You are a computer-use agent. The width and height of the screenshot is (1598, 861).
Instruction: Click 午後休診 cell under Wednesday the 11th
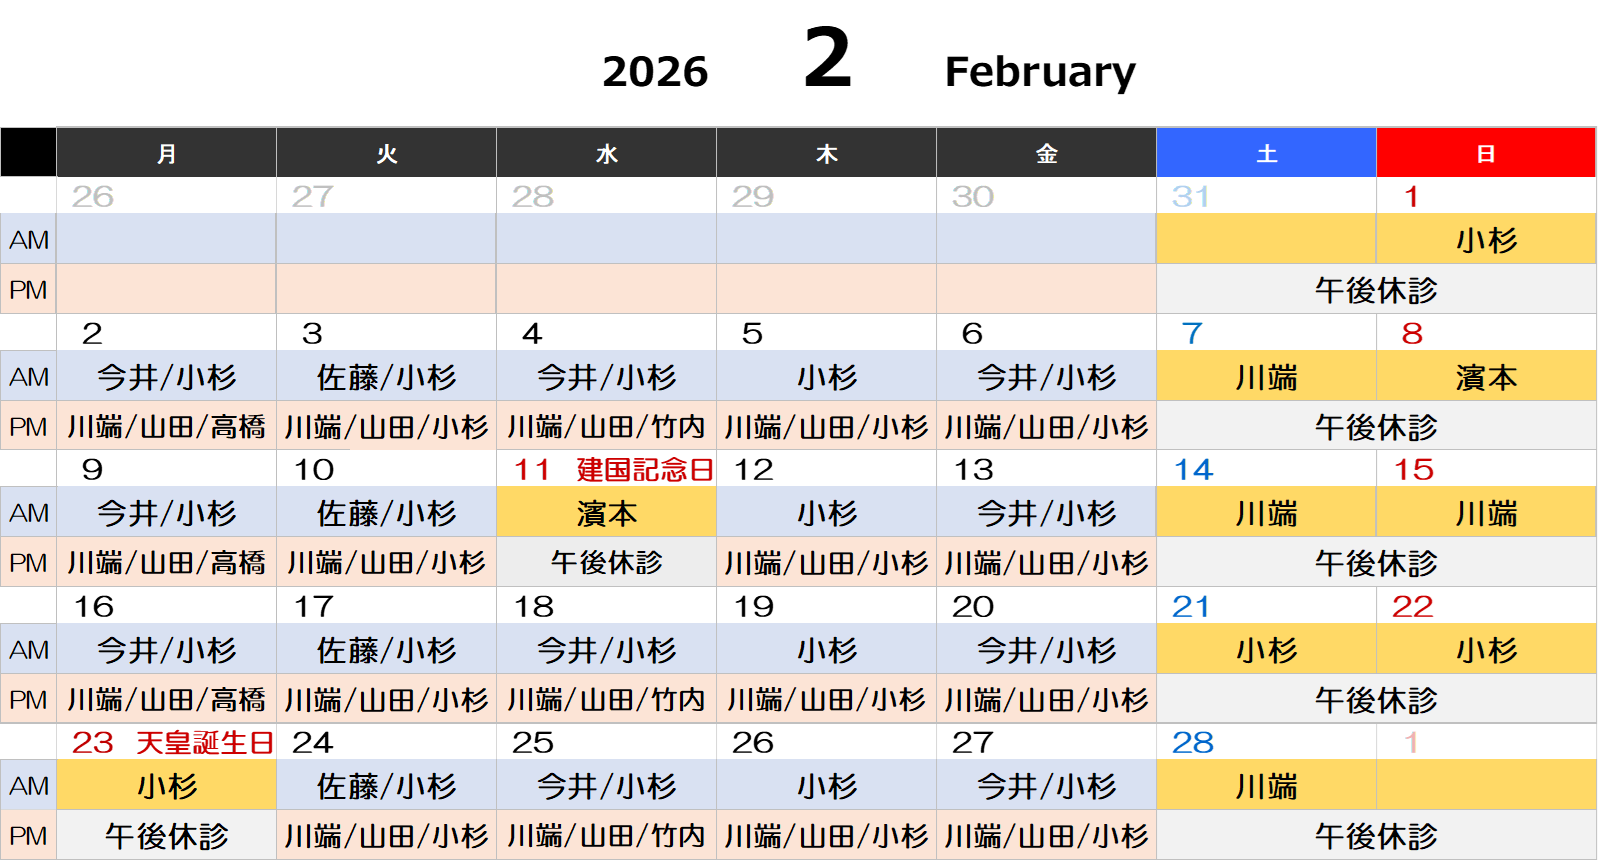[x=606, y=562]
